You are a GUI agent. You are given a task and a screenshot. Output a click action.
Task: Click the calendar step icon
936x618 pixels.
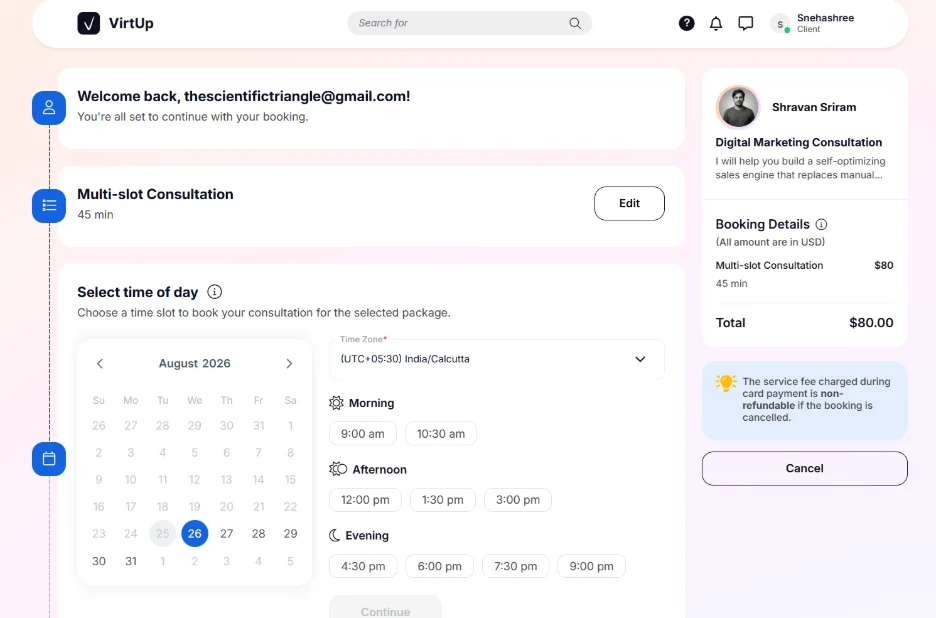(49, 459)
